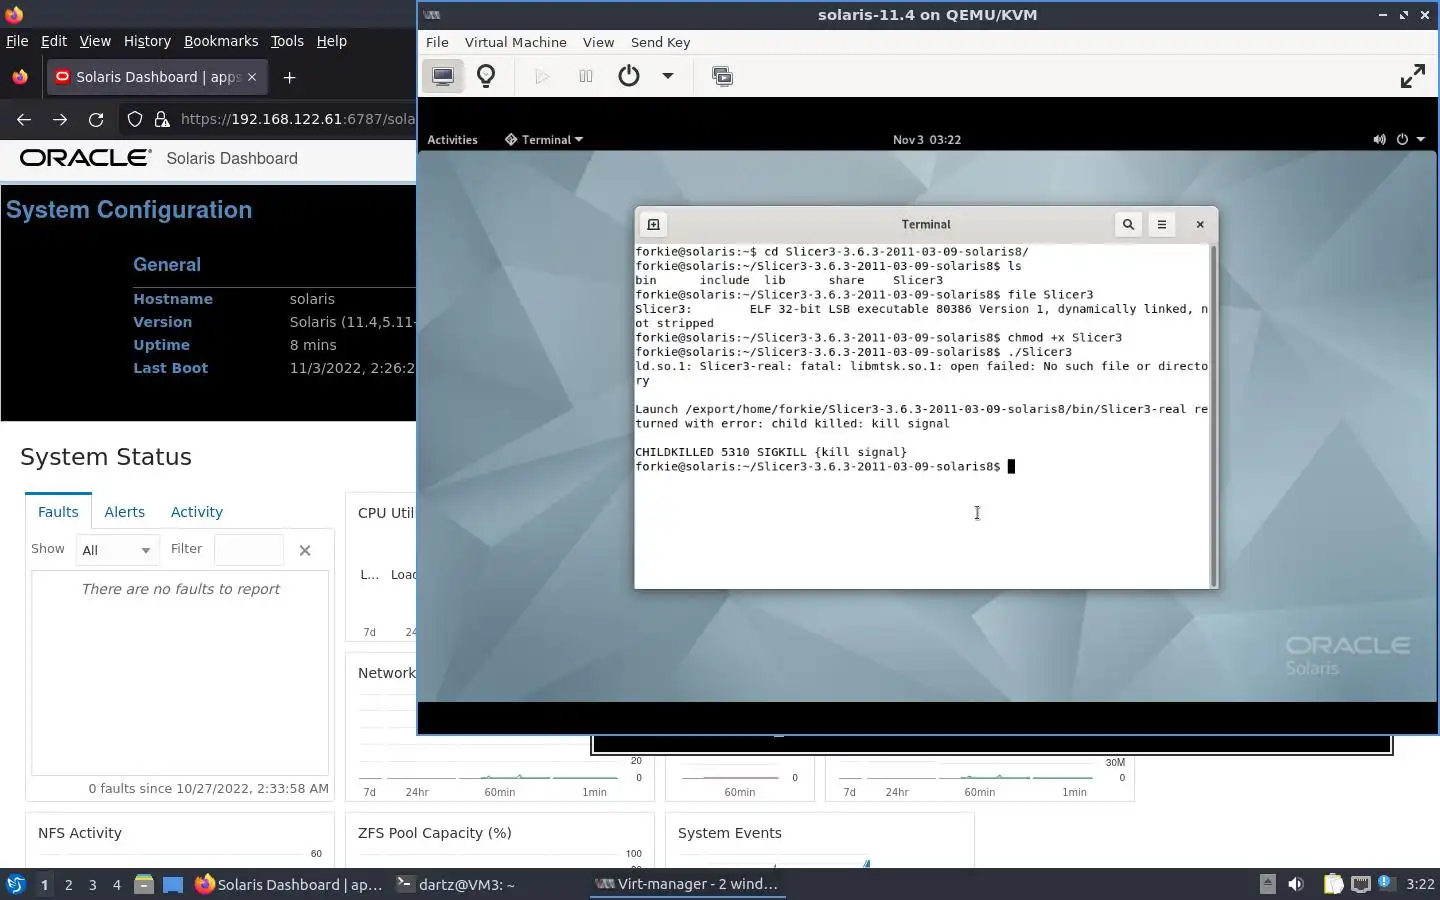1440x900 pixels.
Task: Open the host taskbar application launcher
Action: pos(16,884)
